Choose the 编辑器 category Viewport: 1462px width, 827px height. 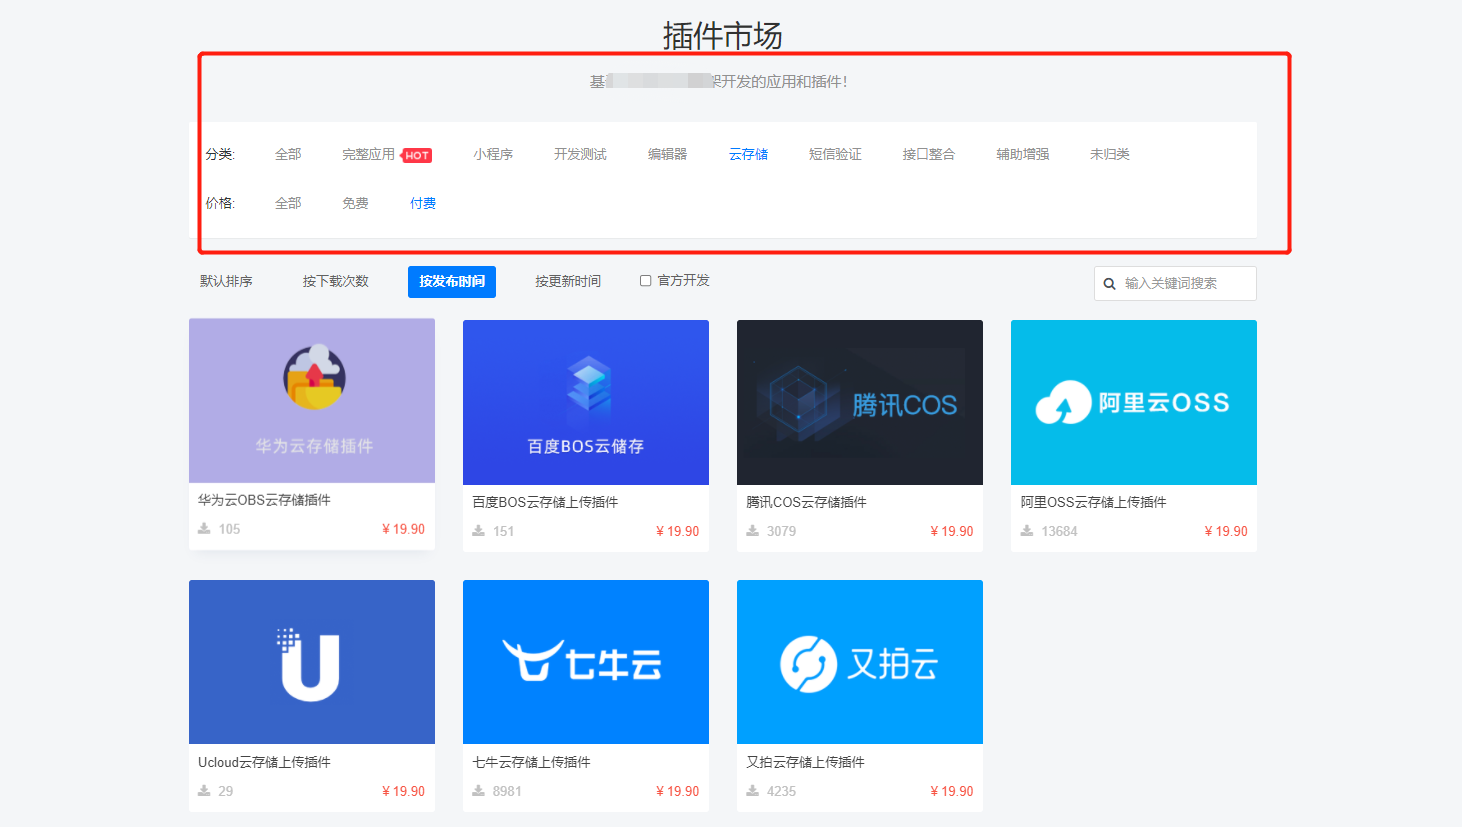[x=667, y=154]
